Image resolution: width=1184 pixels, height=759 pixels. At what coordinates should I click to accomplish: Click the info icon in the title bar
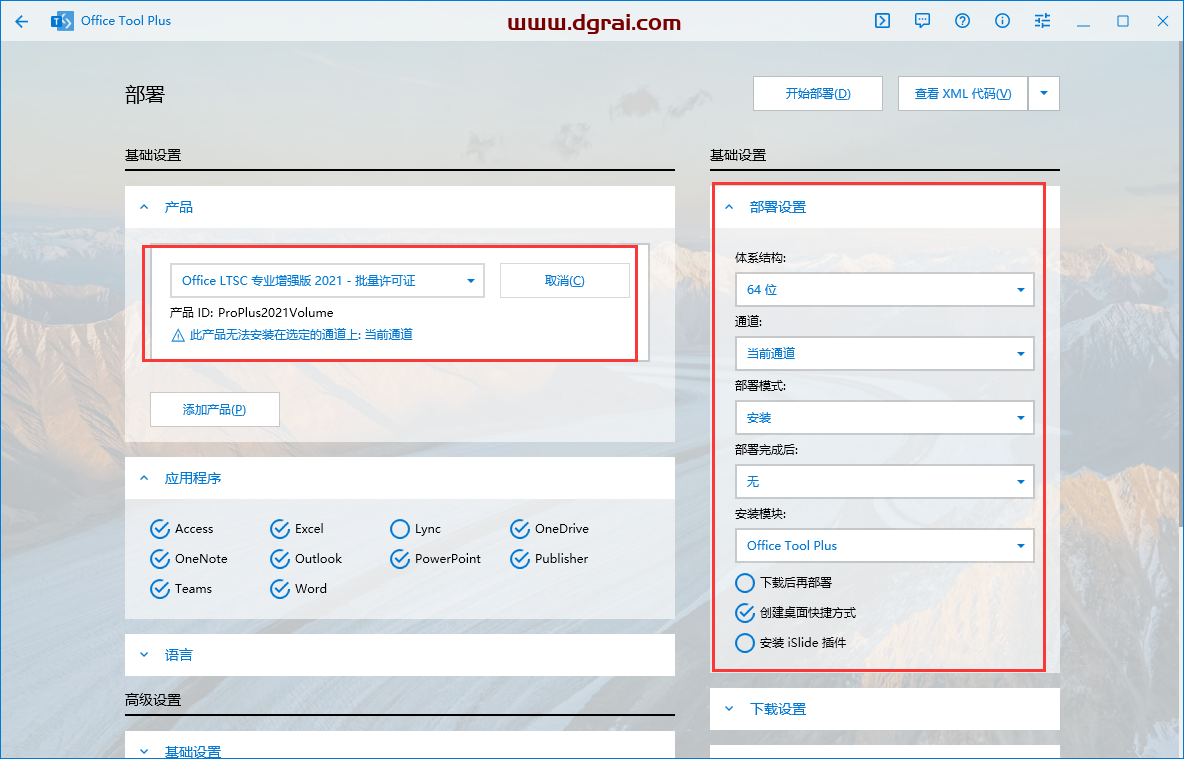click(x=1001, y=20)
